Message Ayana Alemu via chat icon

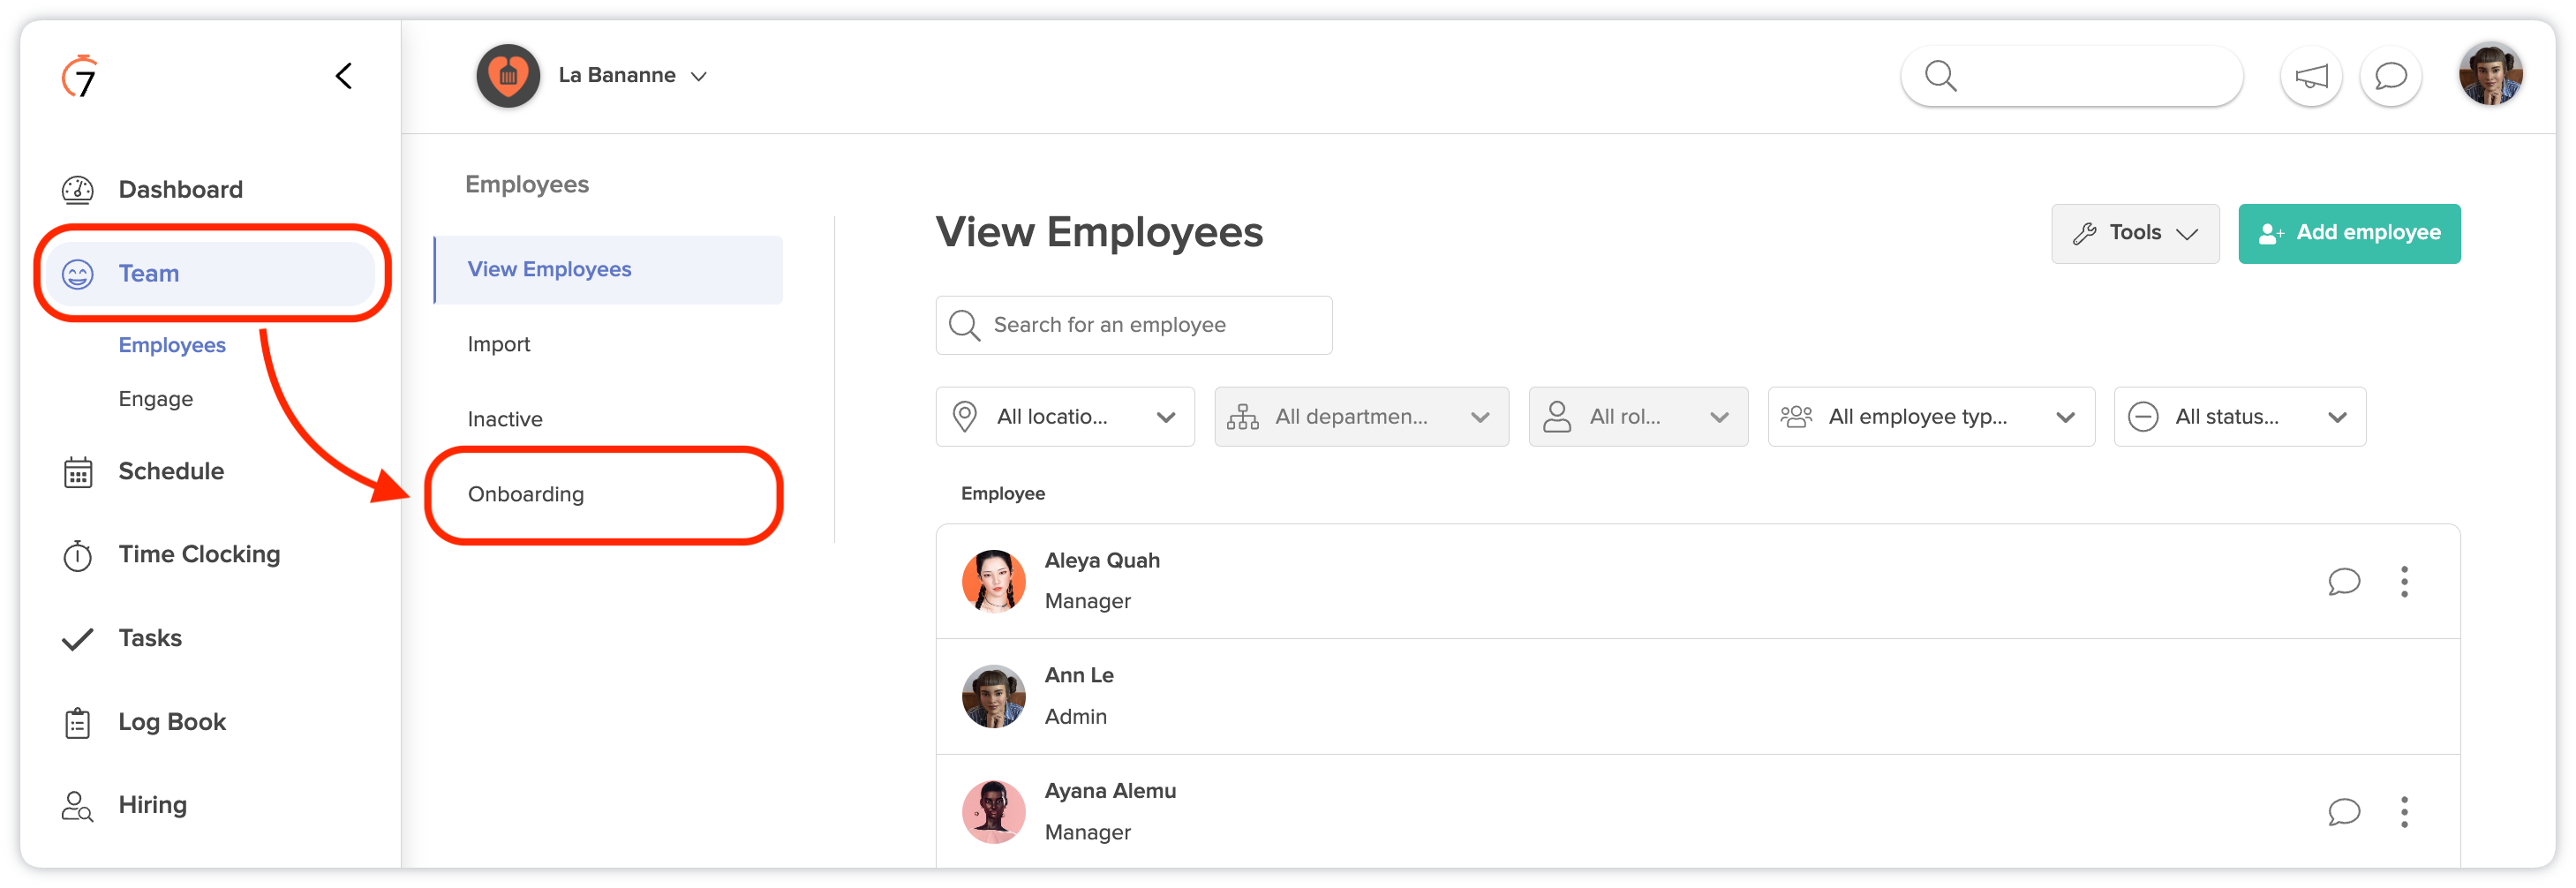coord(2344,812)
